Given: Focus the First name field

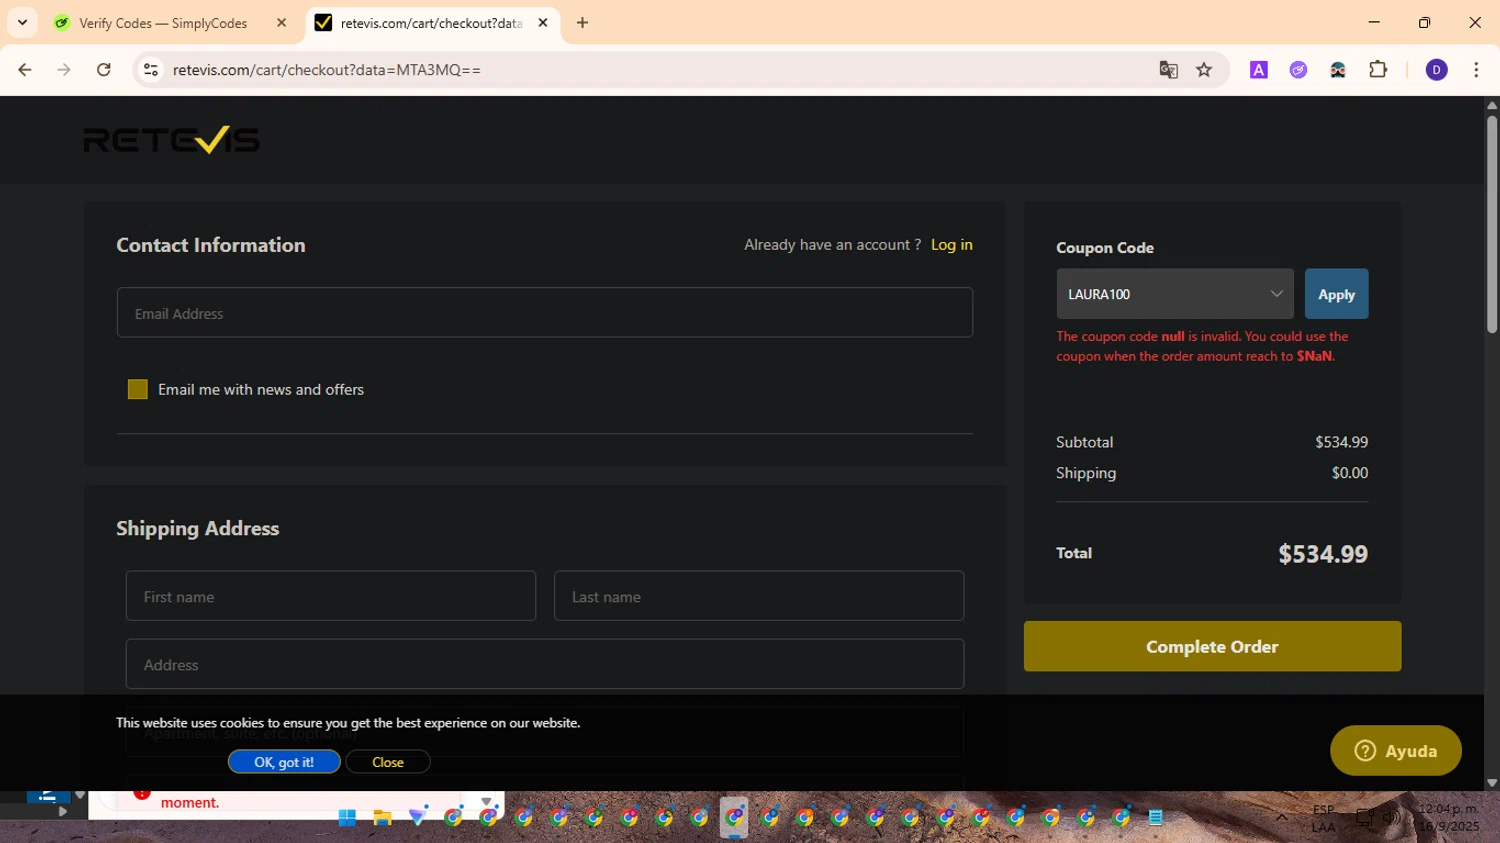Looking at the screenshot, I should 331,596.
